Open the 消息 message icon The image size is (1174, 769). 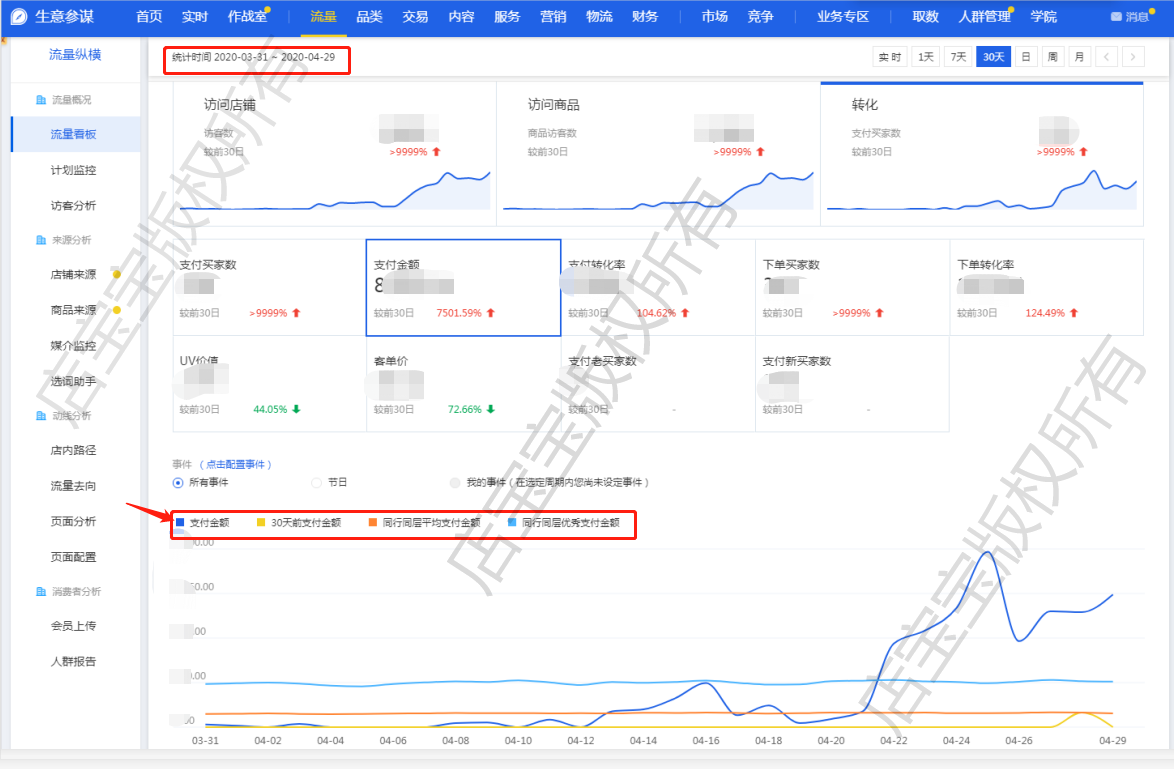pyautogui.click(x=1116, y=17)
